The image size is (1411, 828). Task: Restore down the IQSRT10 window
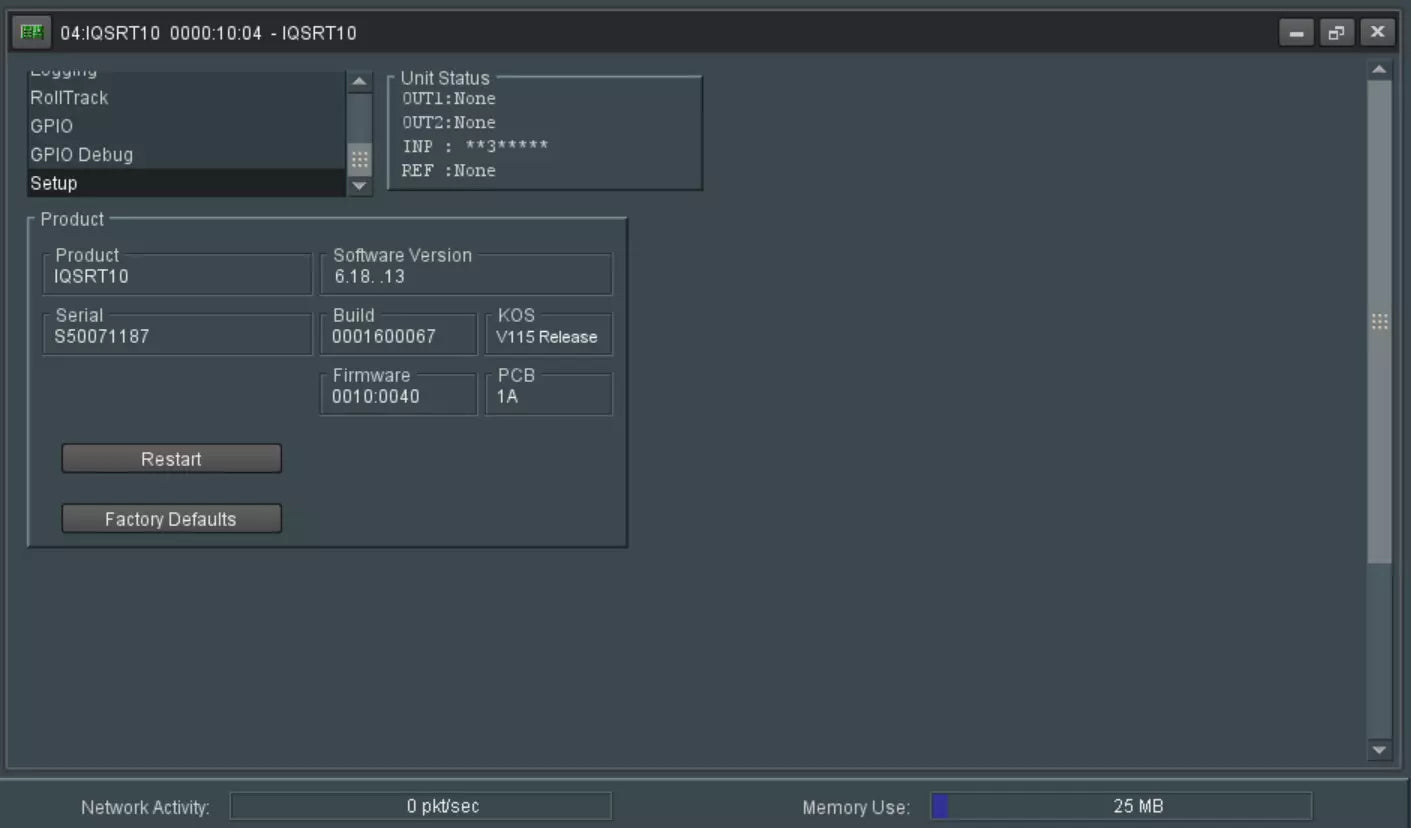[x=1336, y=33]
